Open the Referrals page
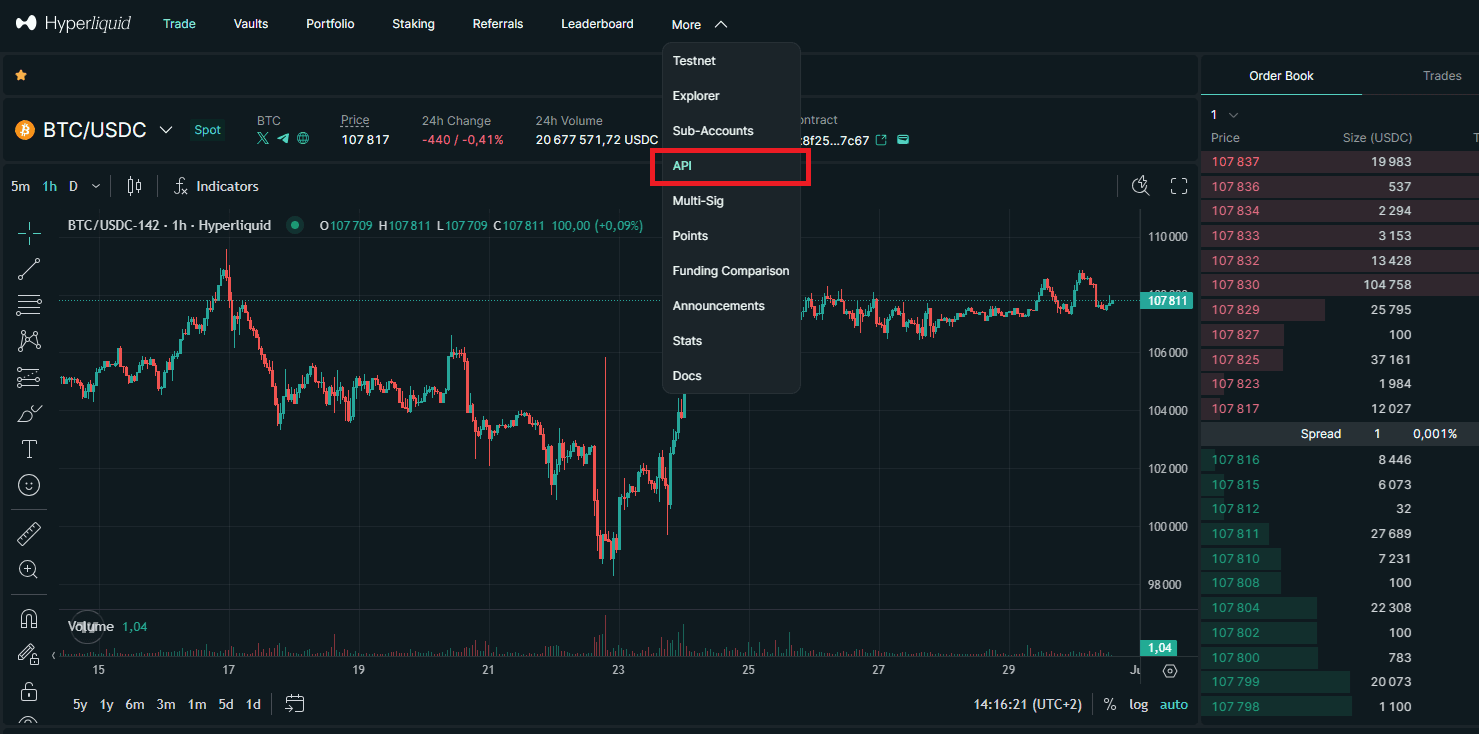Image resolution: width=1479 pixels, height=734 pixels. 498,24
